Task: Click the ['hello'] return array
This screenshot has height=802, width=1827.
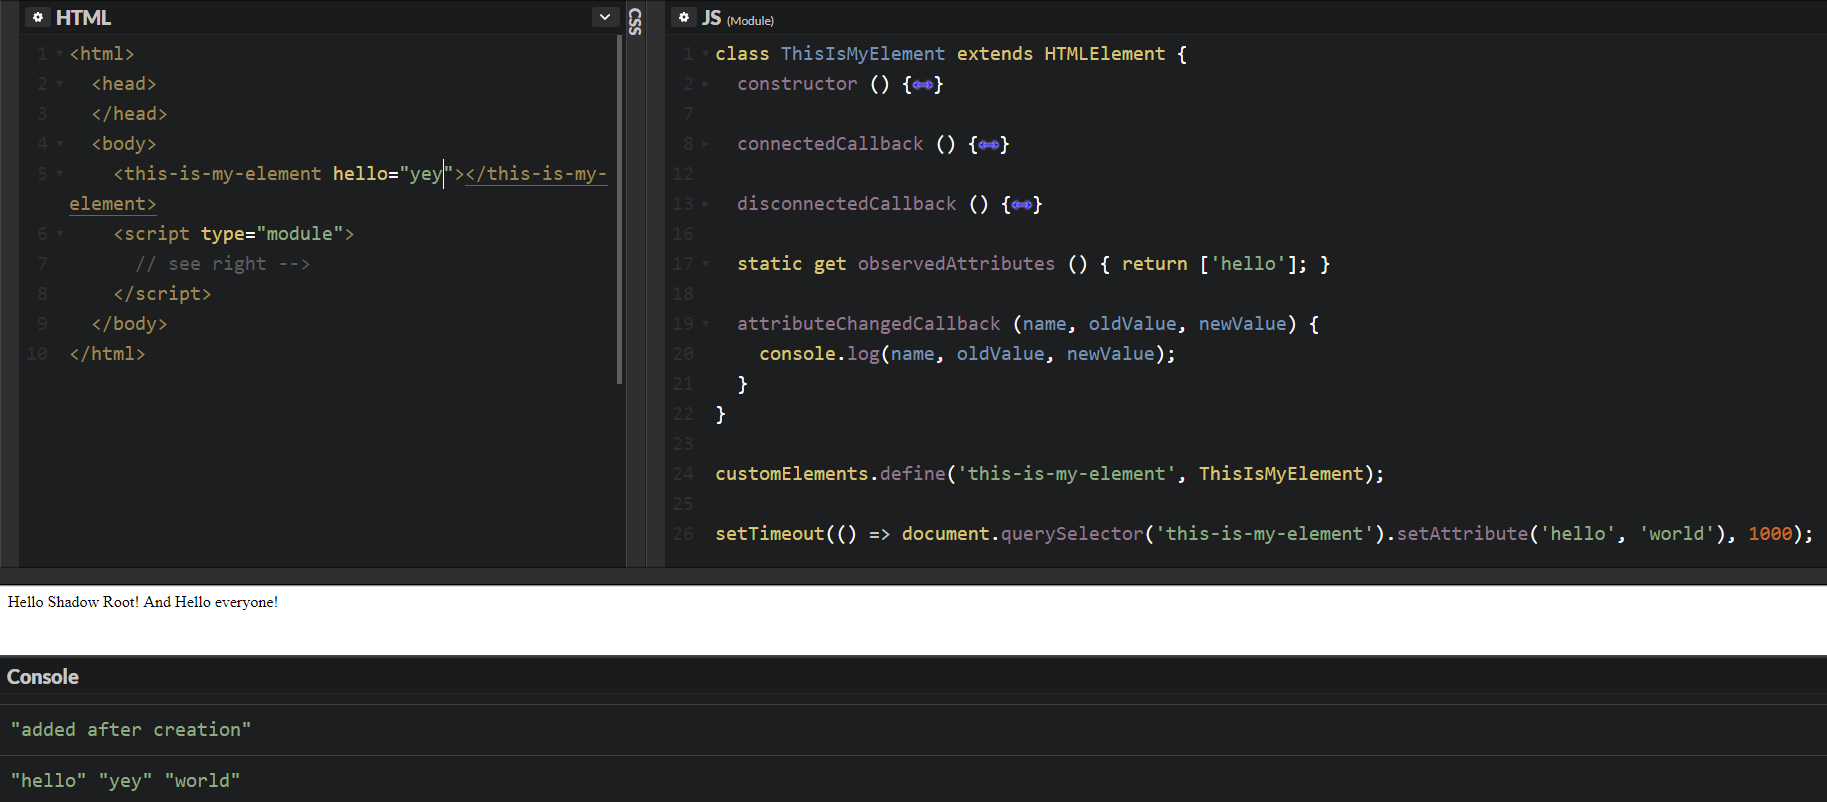Action: [x=1248, y=264]
